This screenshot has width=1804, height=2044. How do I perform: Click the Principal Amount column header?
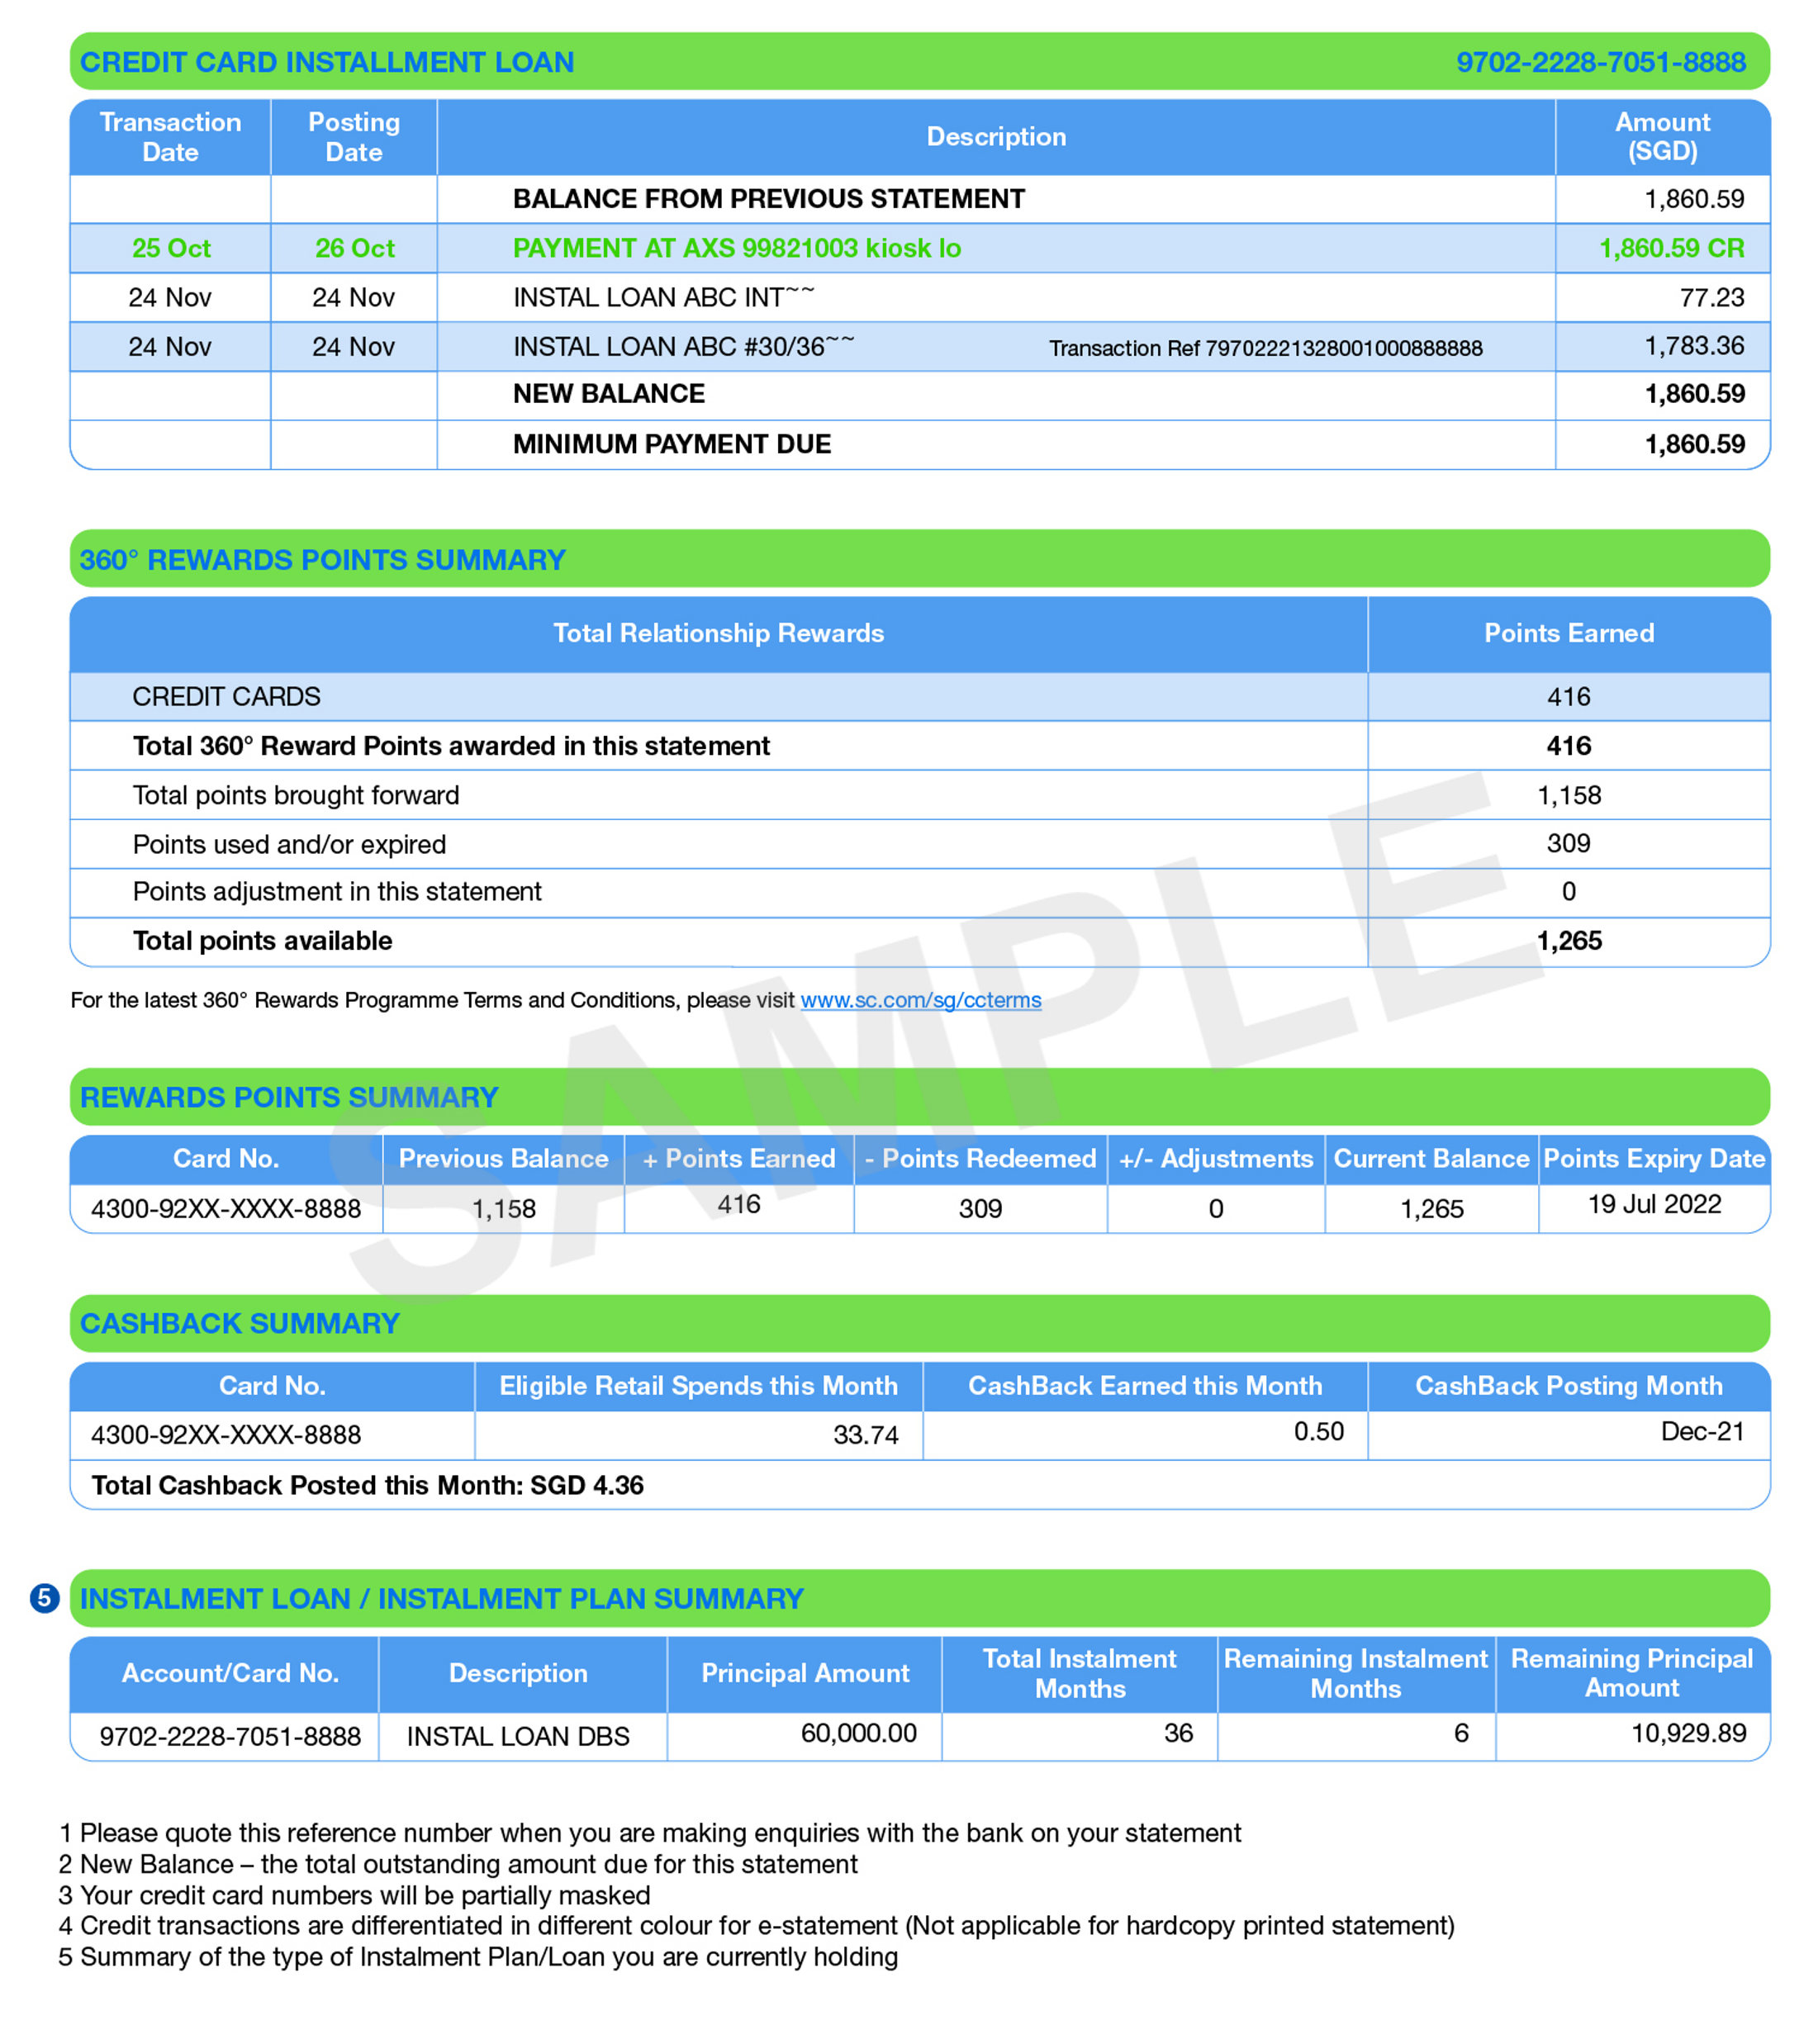click(x=805, y=1673)
